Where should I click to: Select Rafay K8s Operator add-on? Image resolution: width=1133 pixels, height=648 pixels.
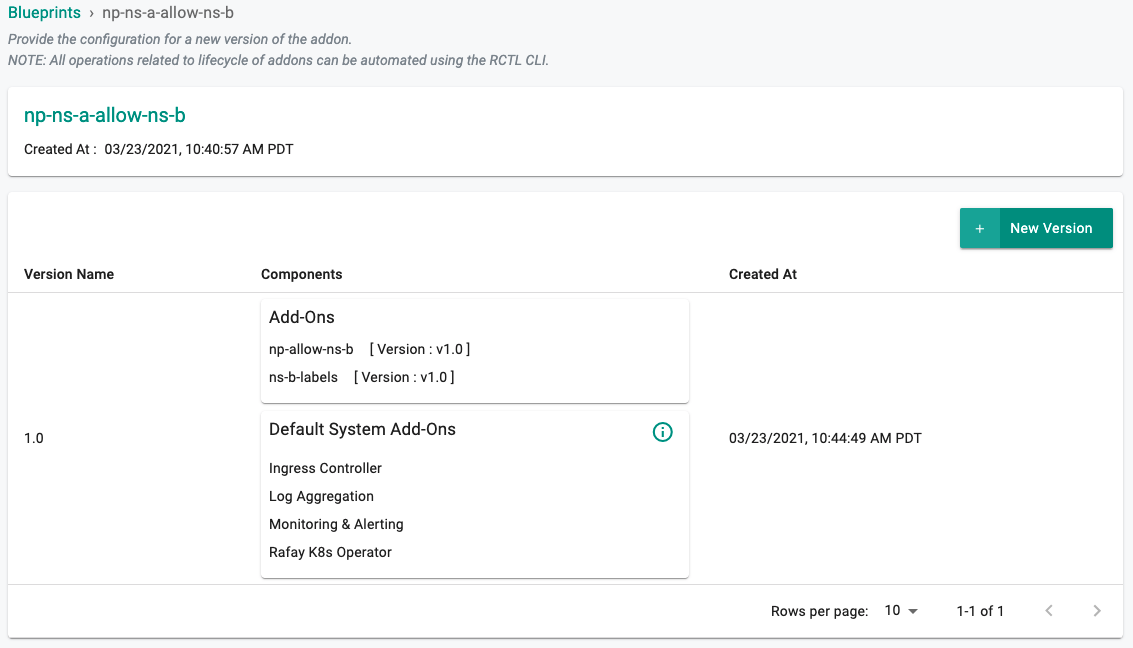(330, 552)
